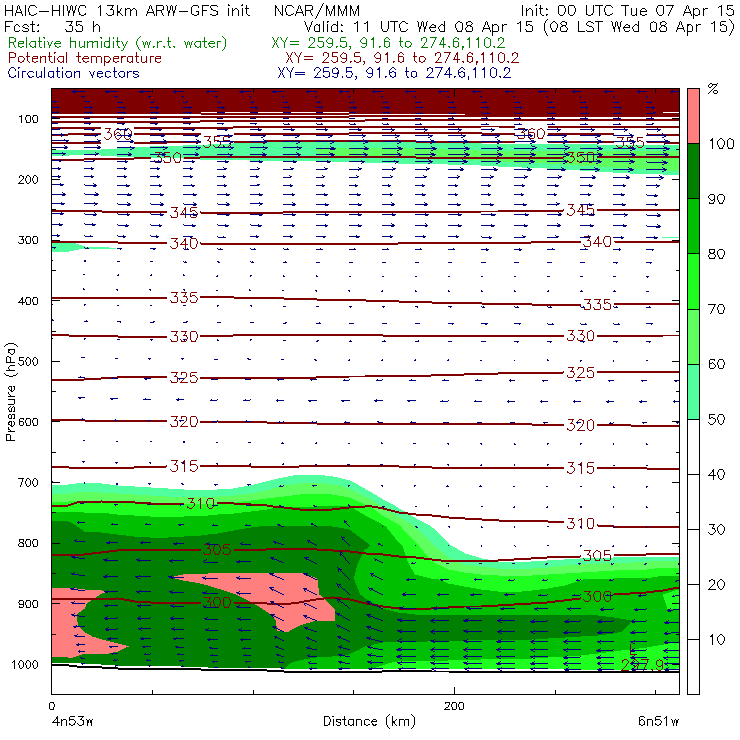This screenshot has height=740, width=740.
Task: Click the '6n51w' end location label
Action: 658,721
